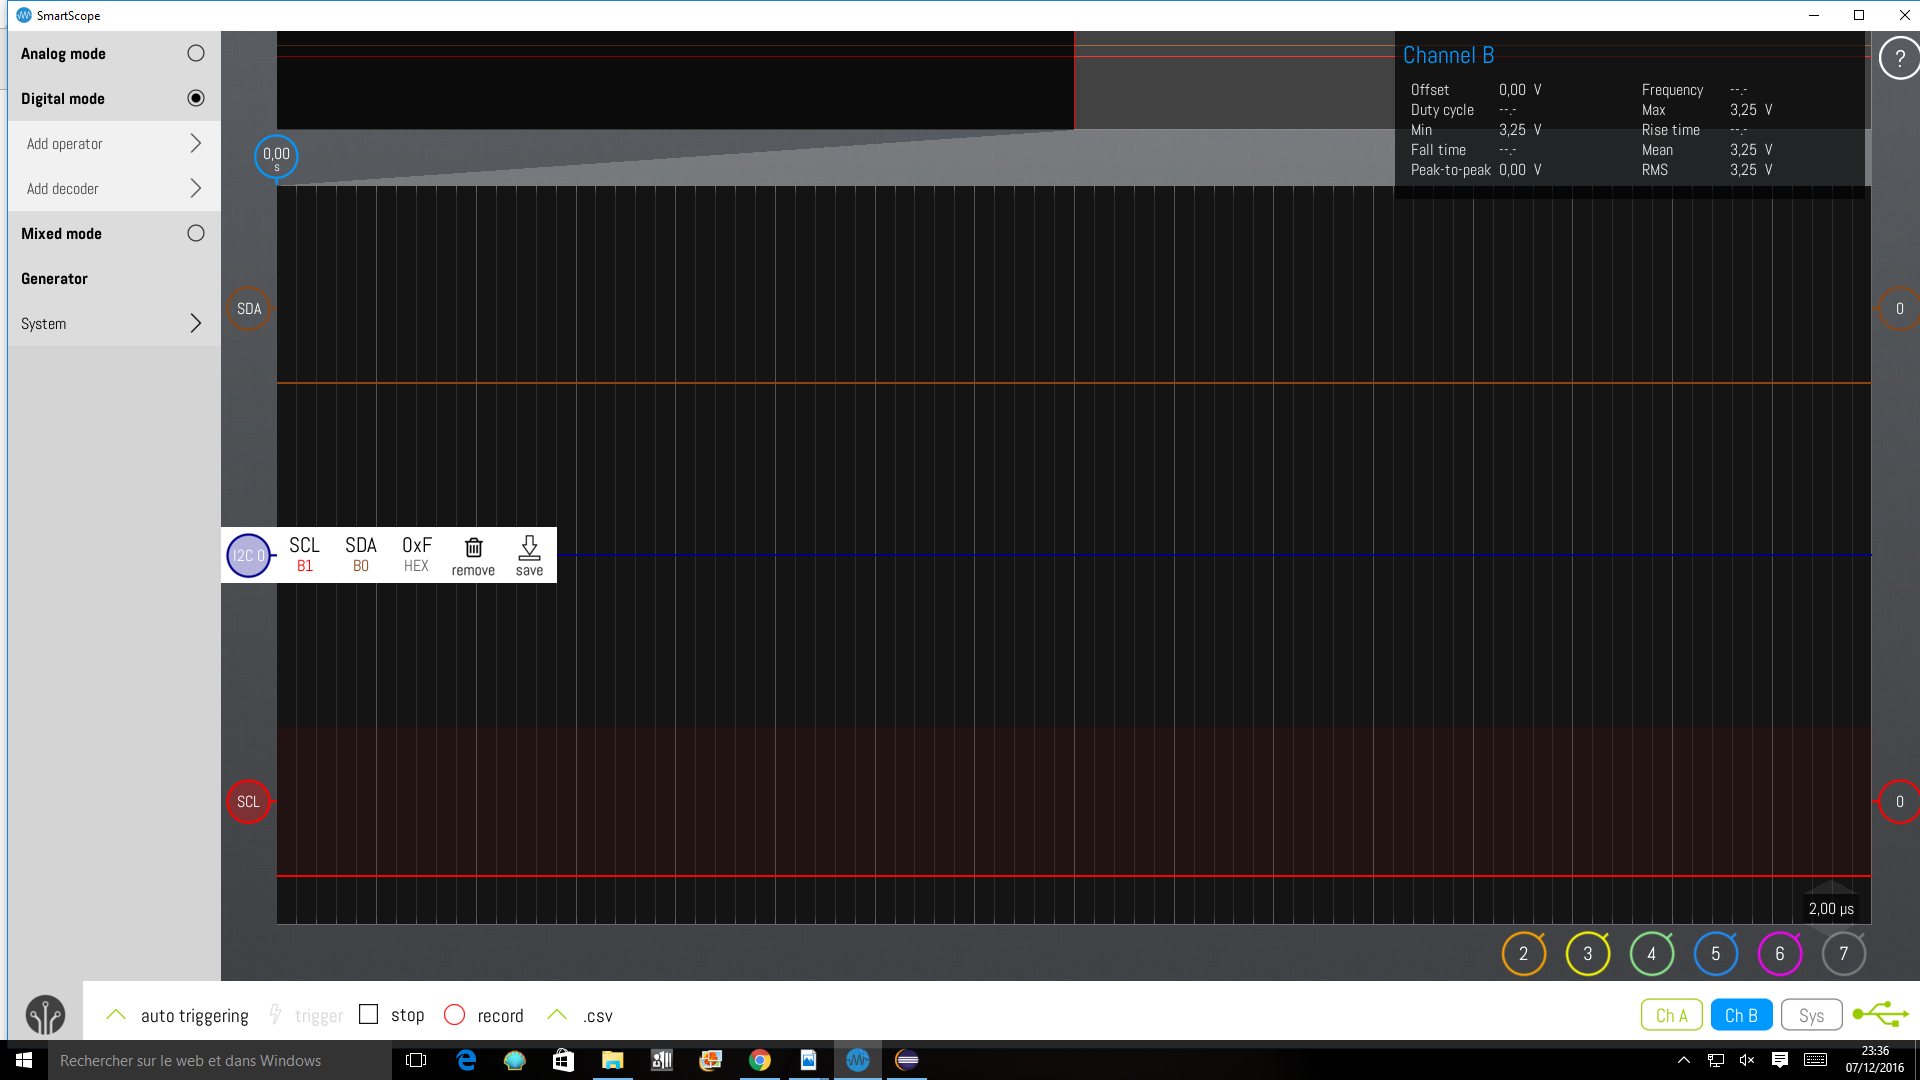Click the right-side SDA value indicator 0
This screenshot has height=1080, width=1920.
click(x=1899, y=309)
